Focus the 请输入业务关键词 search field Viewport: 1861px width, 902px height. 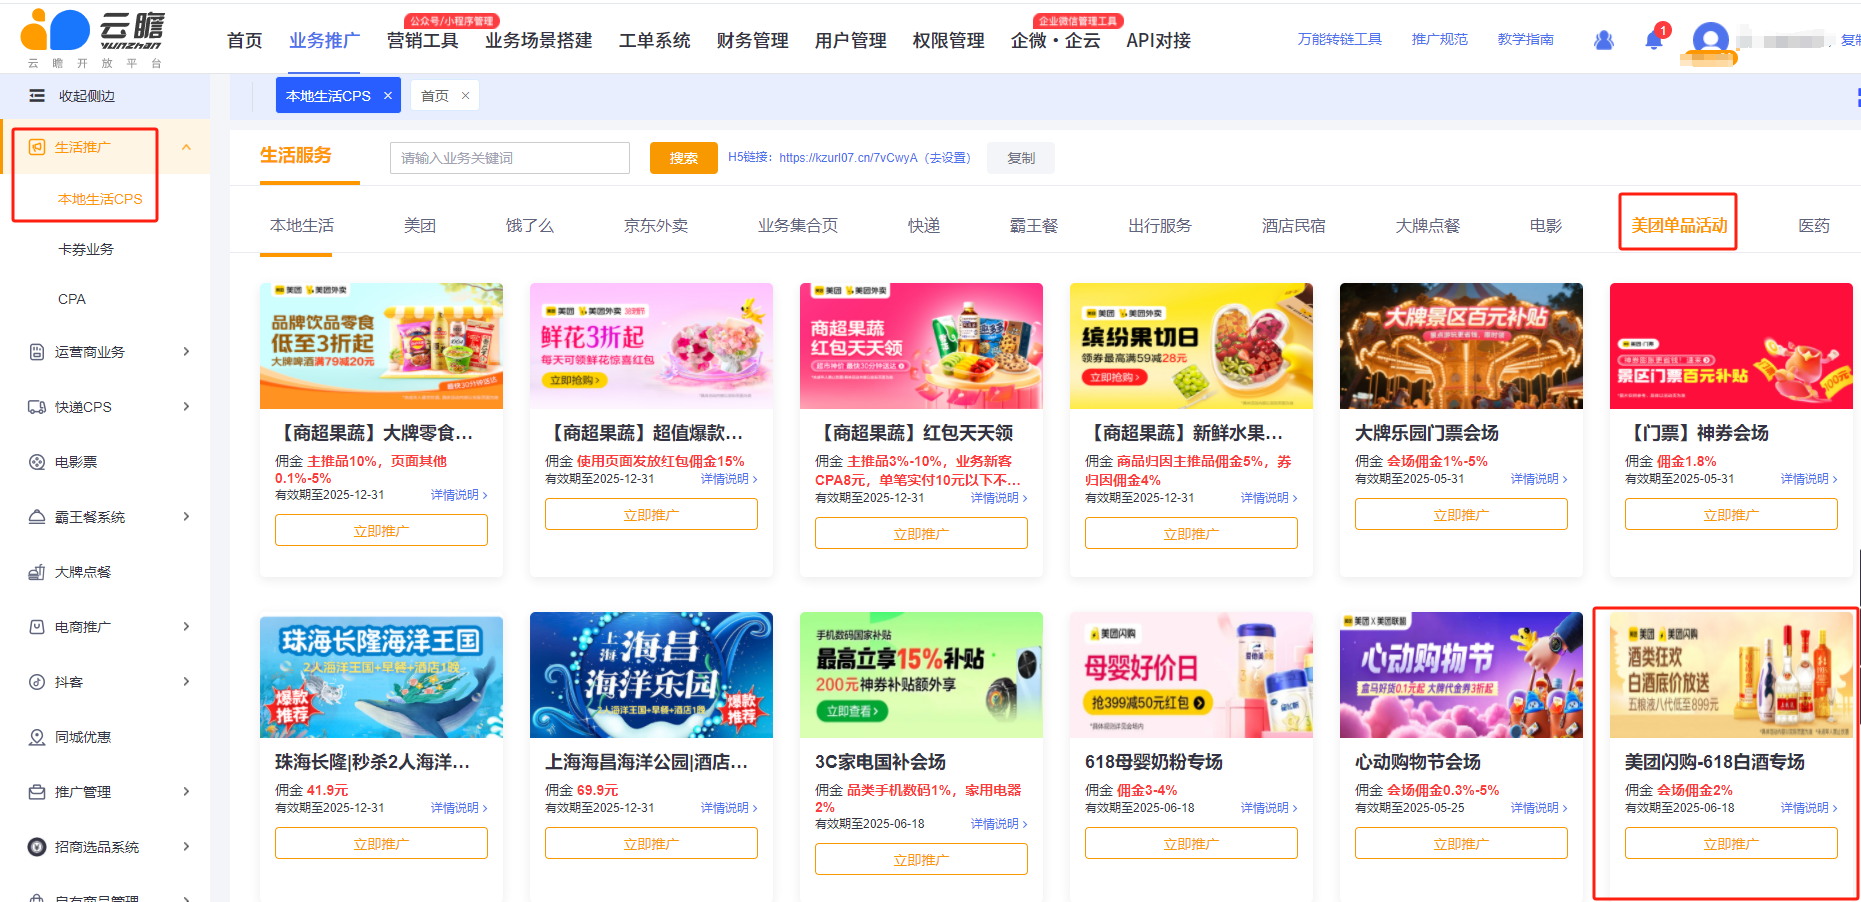[x=510, y=158]
